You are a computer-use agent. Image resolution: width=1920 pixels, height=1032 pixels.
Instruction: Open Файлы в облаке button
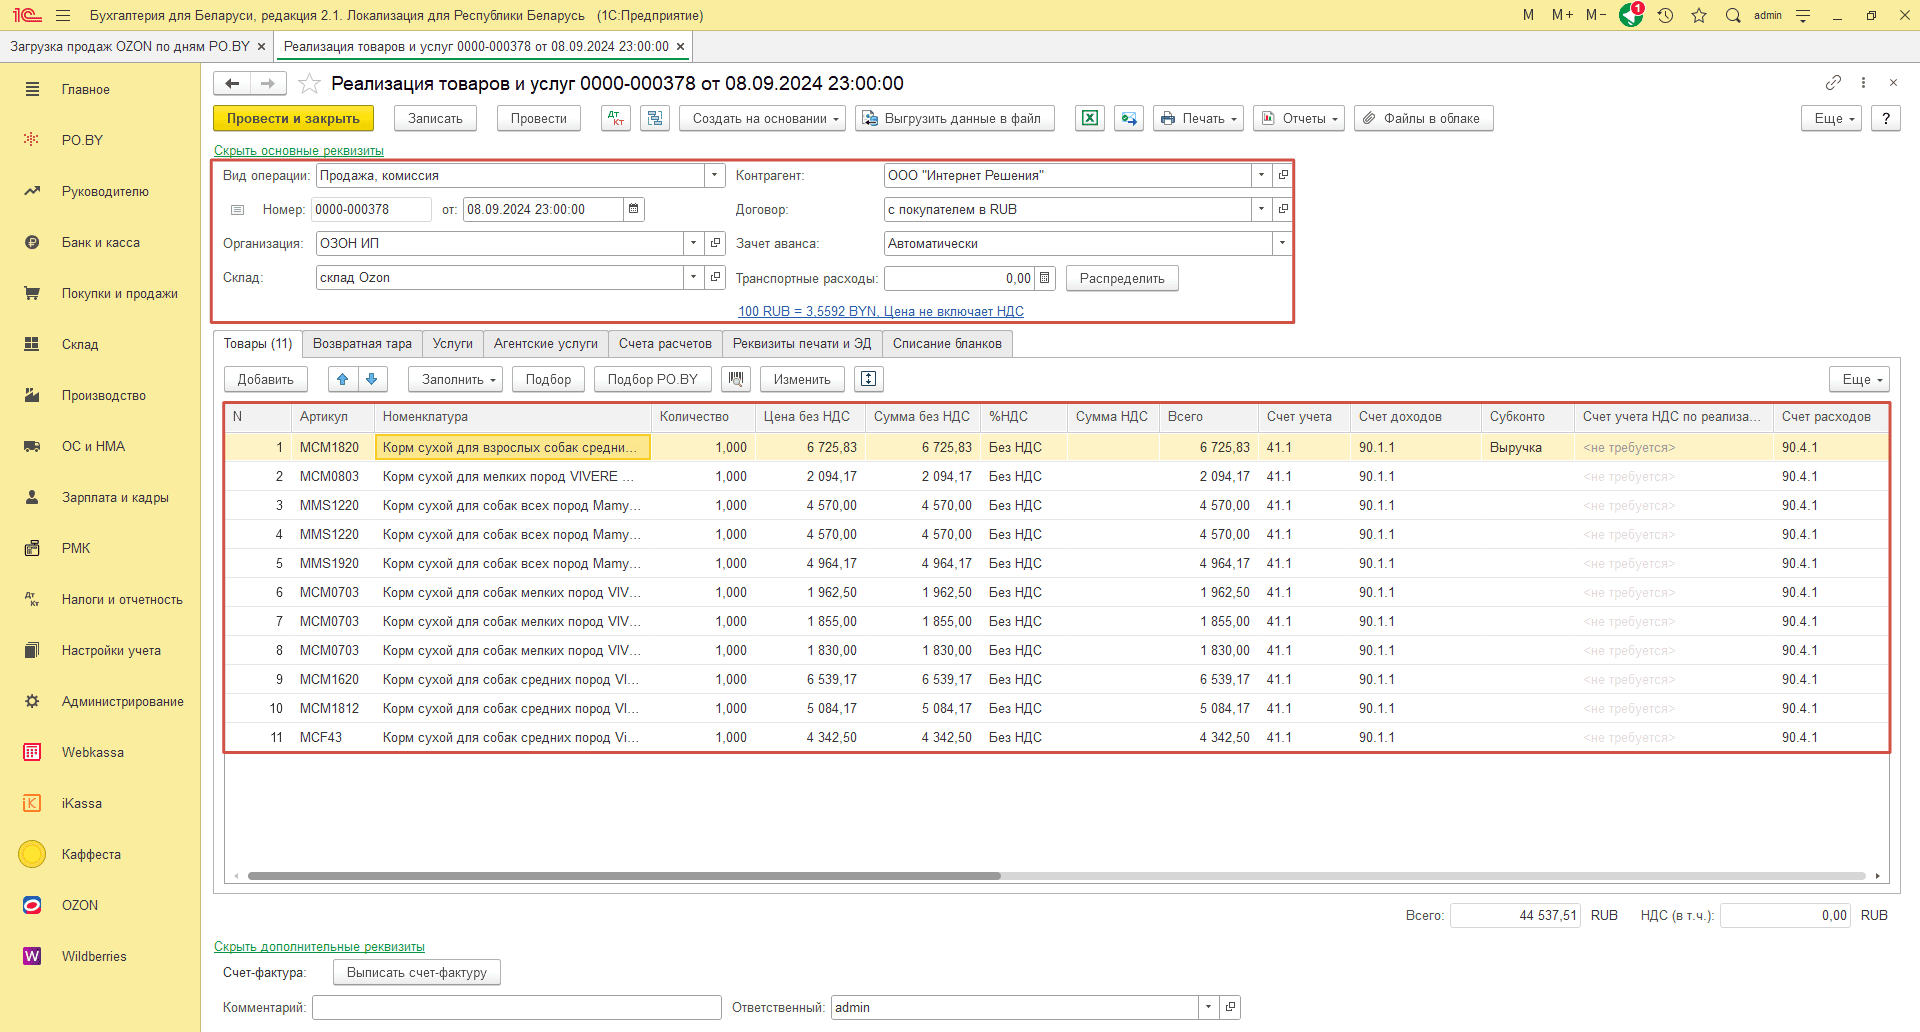1424,118
